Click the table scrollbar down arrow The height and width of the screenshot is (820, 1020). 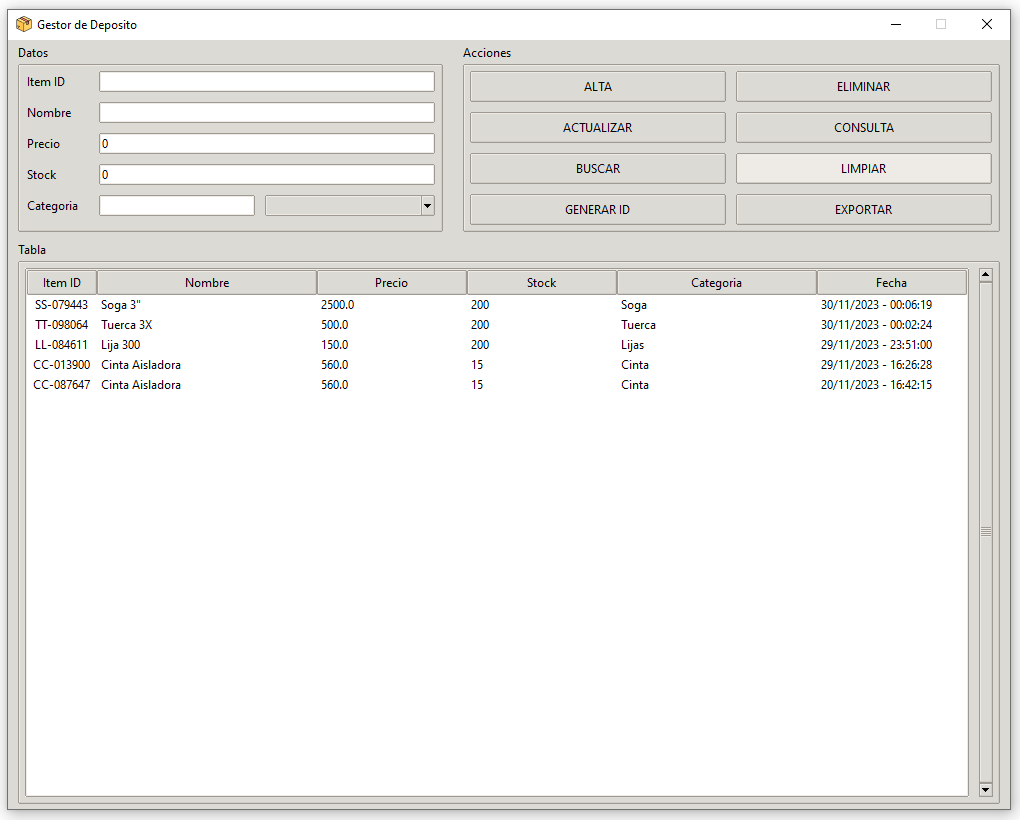[x=985, y=789]
